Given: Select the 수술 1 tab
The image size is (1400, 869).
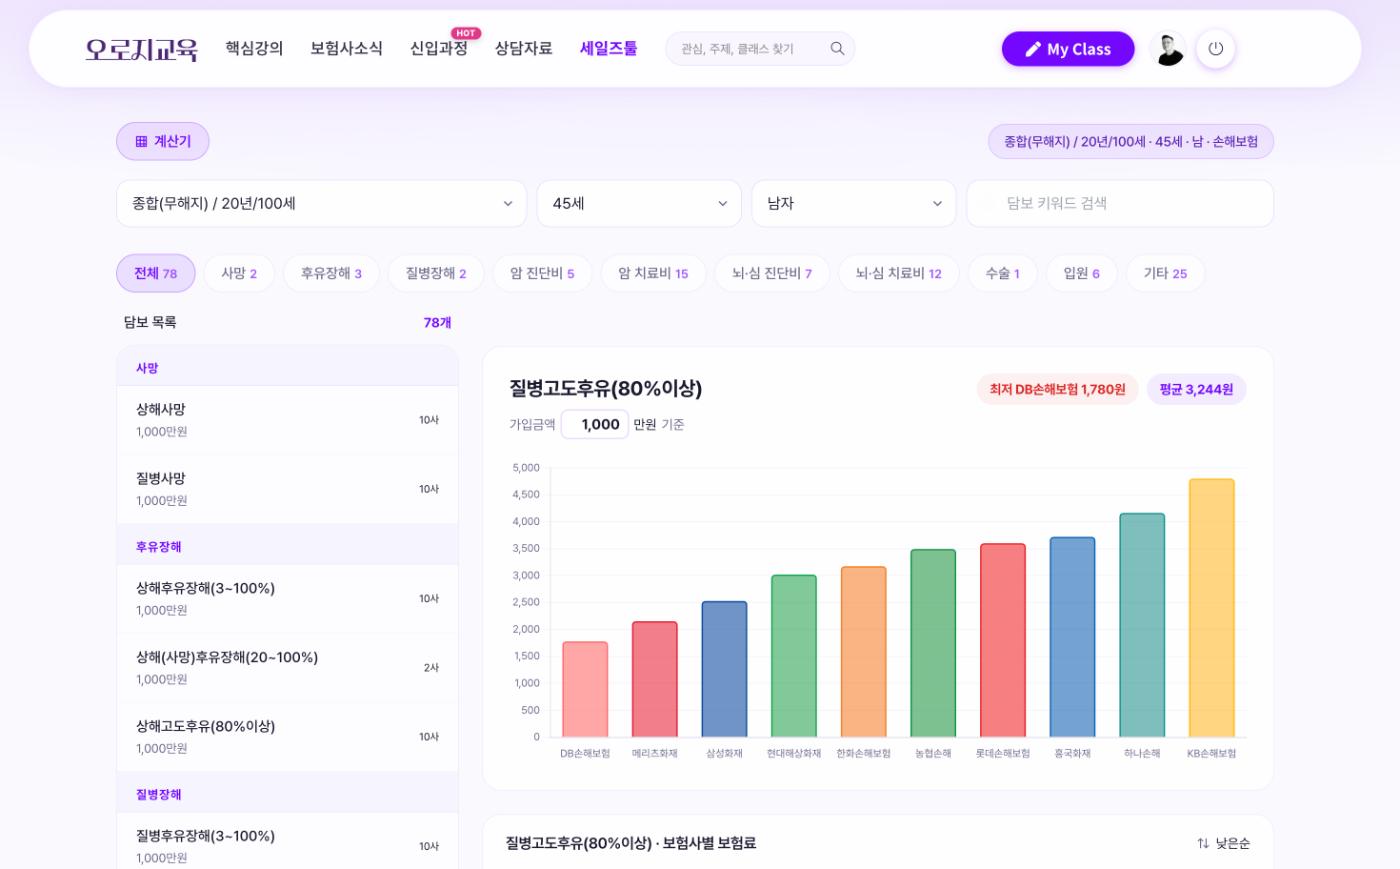Looking at the screenshot, I should point(1002,273).
